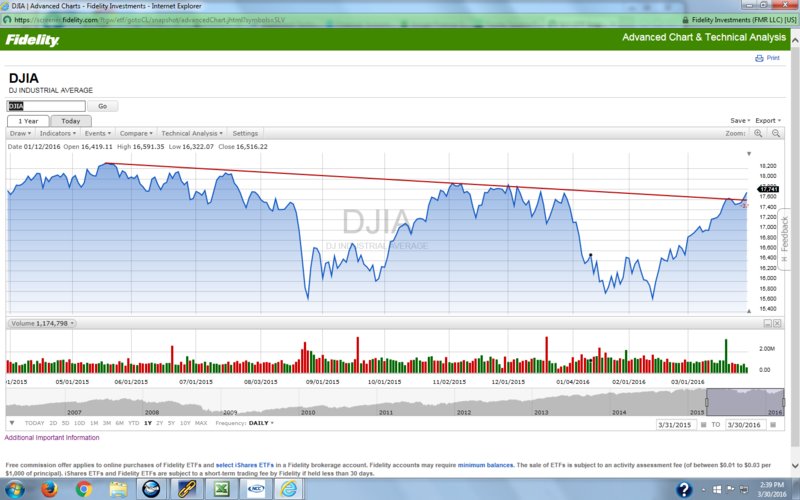Select the 1M time range
The height and width of the screenshot is (500, 800).
[x=94, y=423]
